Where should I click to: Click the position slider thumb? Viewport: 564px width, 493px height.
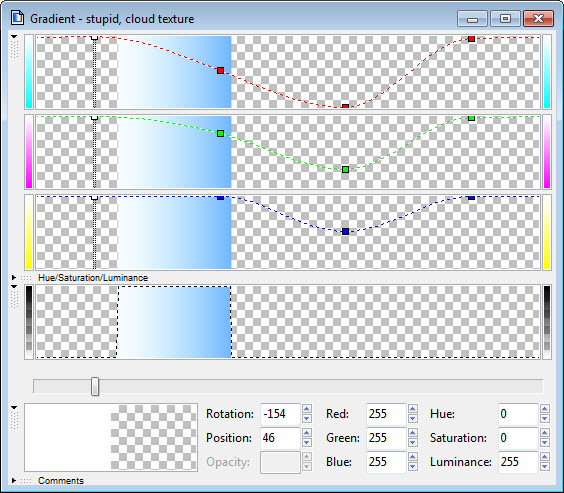pyautogui.click(x=95, y=386)
